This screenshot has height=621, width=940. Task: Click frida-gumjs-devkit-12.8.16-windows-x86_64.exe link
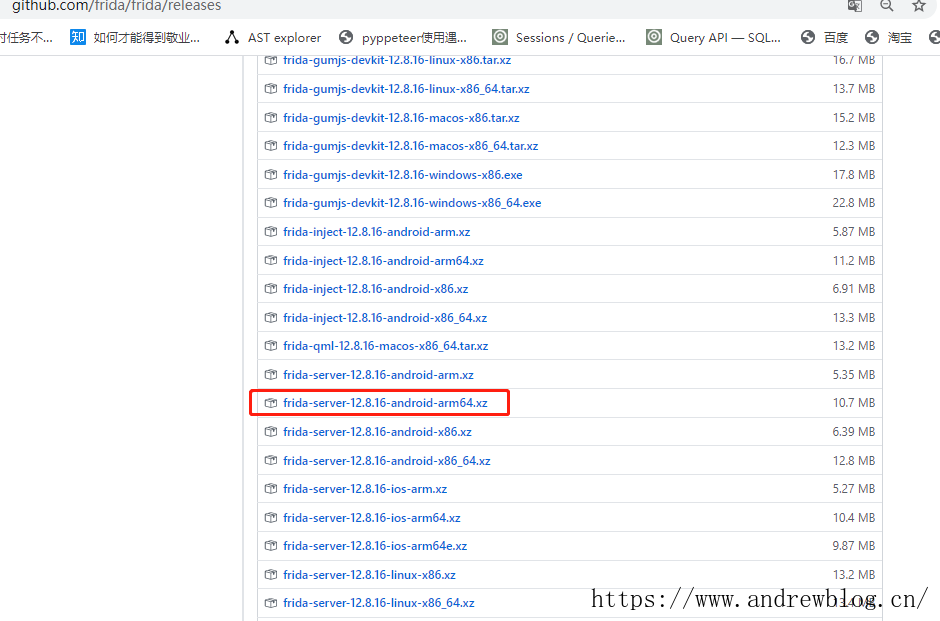[412, 203]
